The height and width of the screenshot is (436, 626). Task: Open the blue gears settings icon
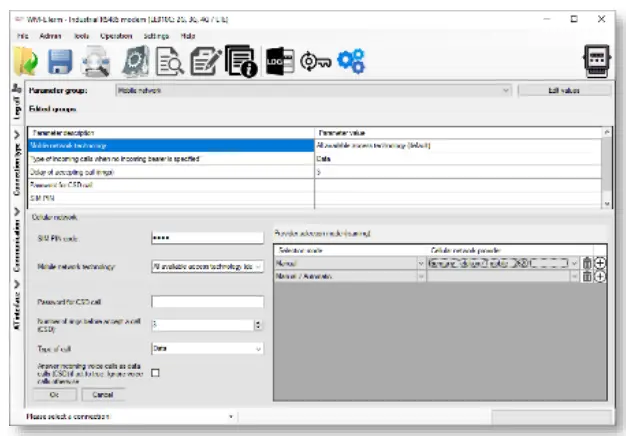(x=350, y=62)
